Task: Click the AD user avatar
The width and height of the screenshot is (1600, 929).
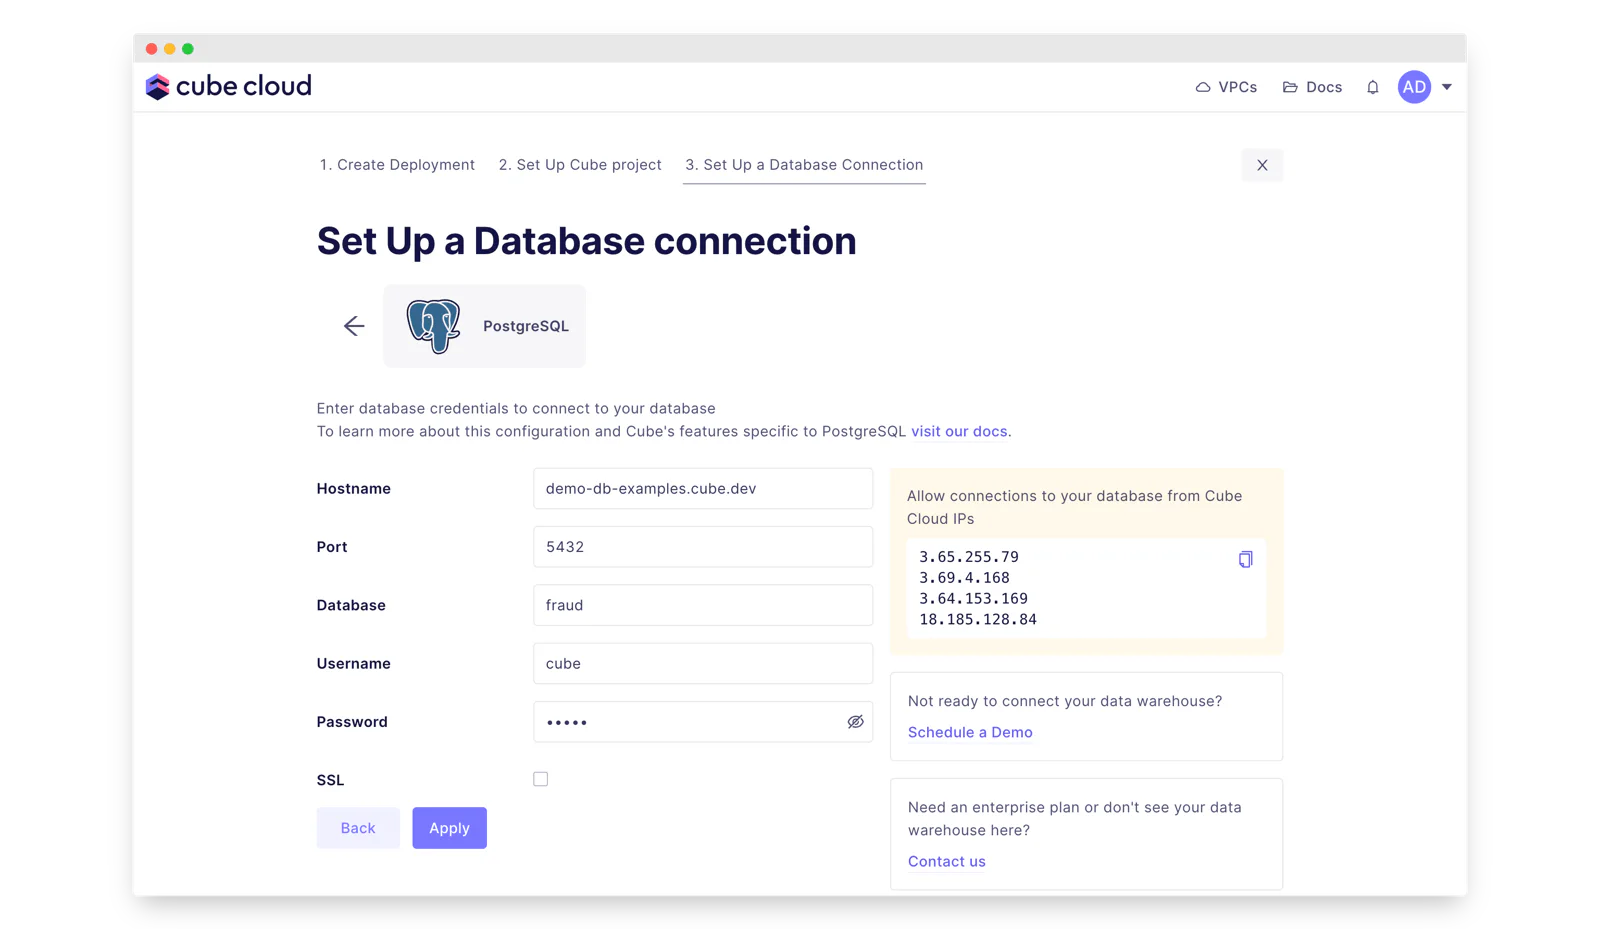Action: 1414,87
